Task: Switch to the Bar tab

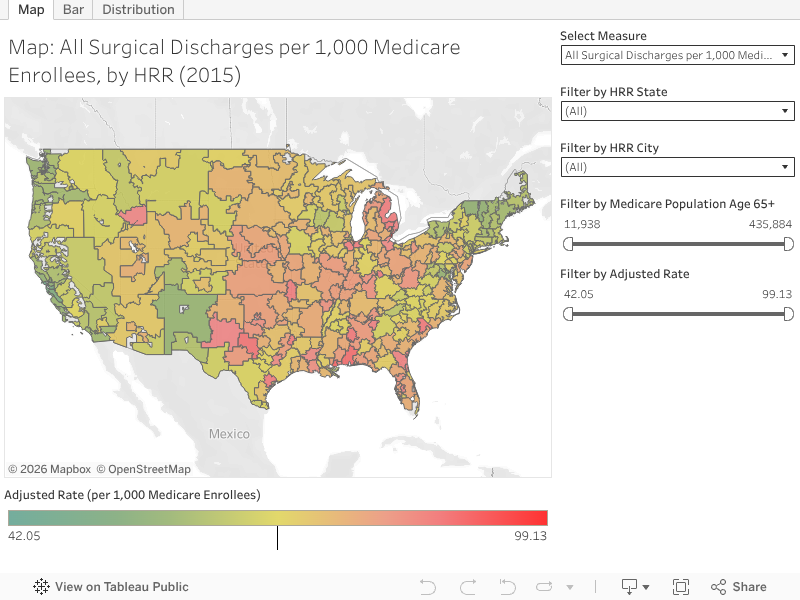Action: [x=72, y=9]
